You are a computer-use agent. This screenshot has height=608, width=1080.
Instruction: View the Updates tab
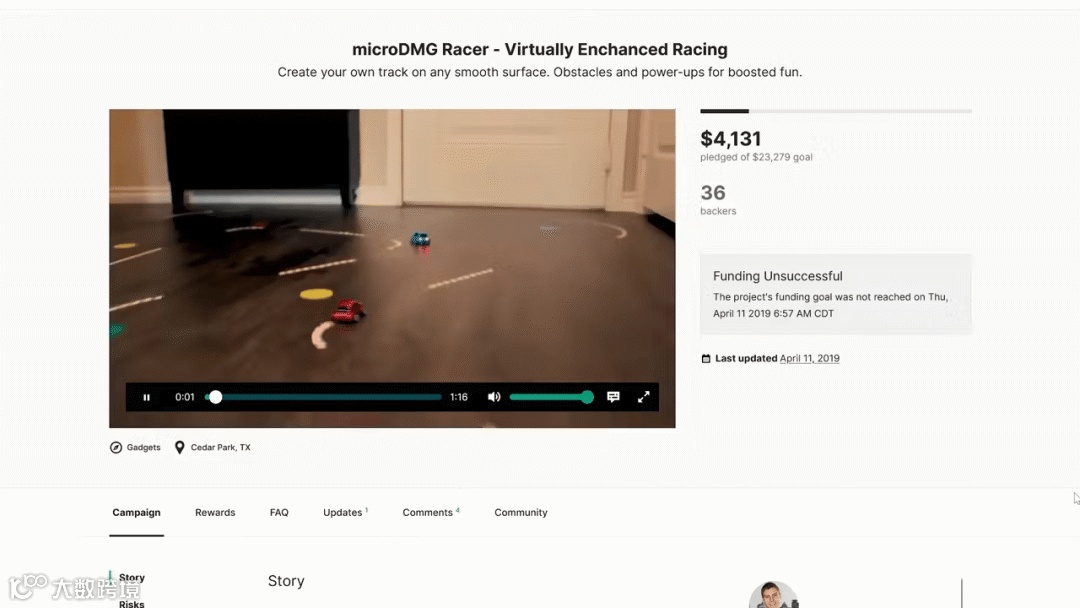coord(345,512)
